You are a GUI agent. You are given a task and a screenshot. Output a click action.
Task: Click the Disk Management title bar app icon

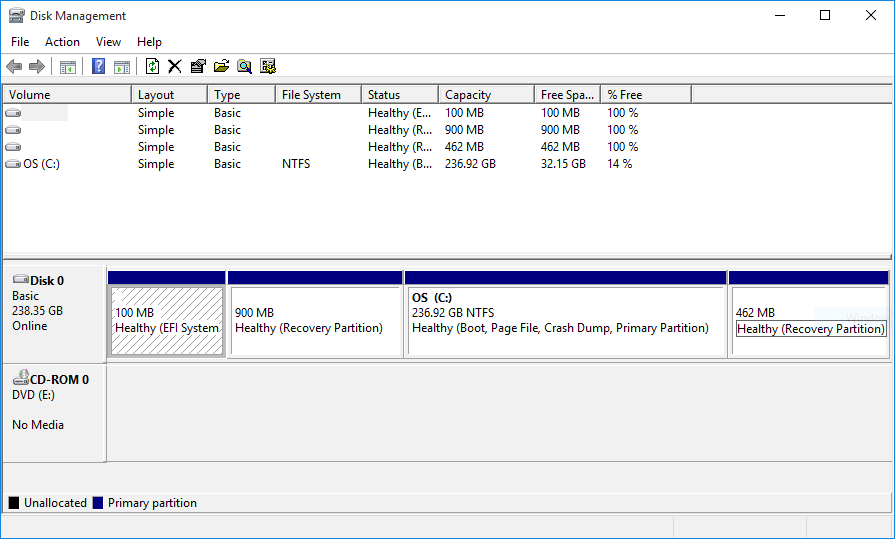17,15
